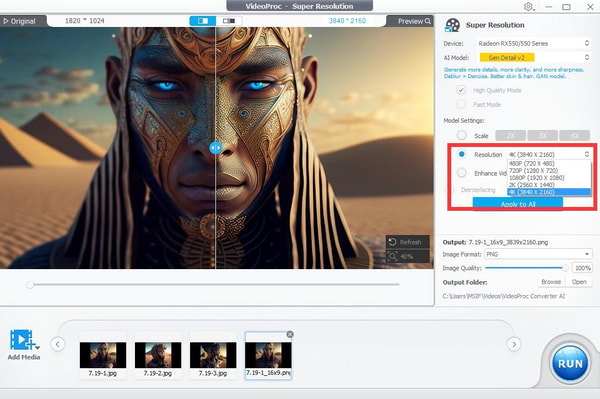This screenshot has width=600, height=399.
Task: Click the RUN button
Action: (x=570, y=363)
